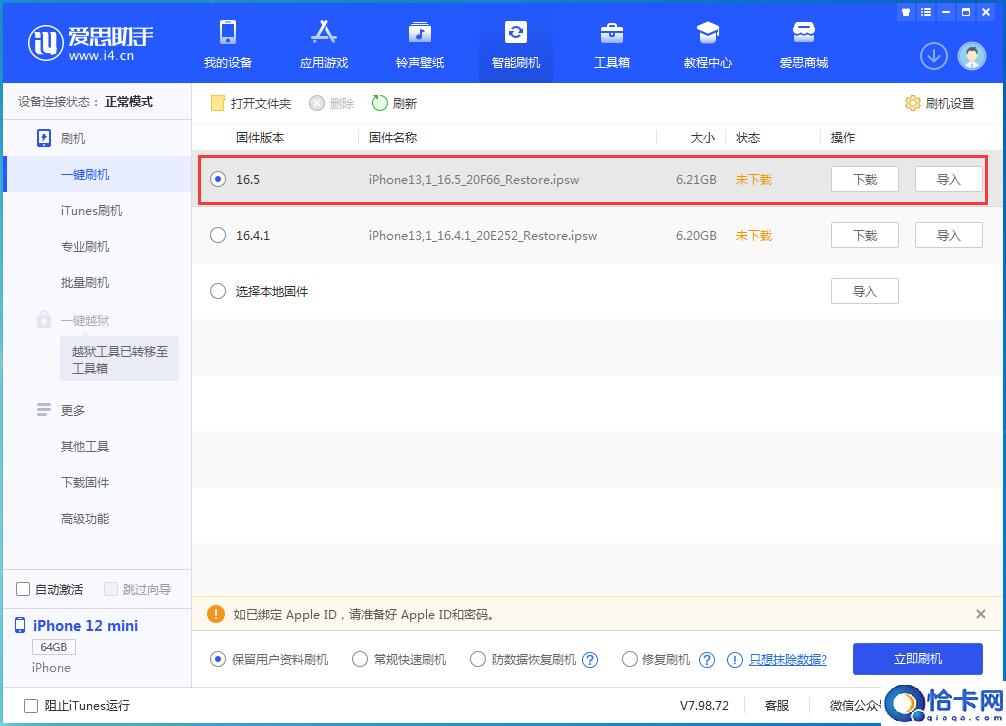Click the 打开文件夹 folder icon
The image size is (1006, 726).
217,103
